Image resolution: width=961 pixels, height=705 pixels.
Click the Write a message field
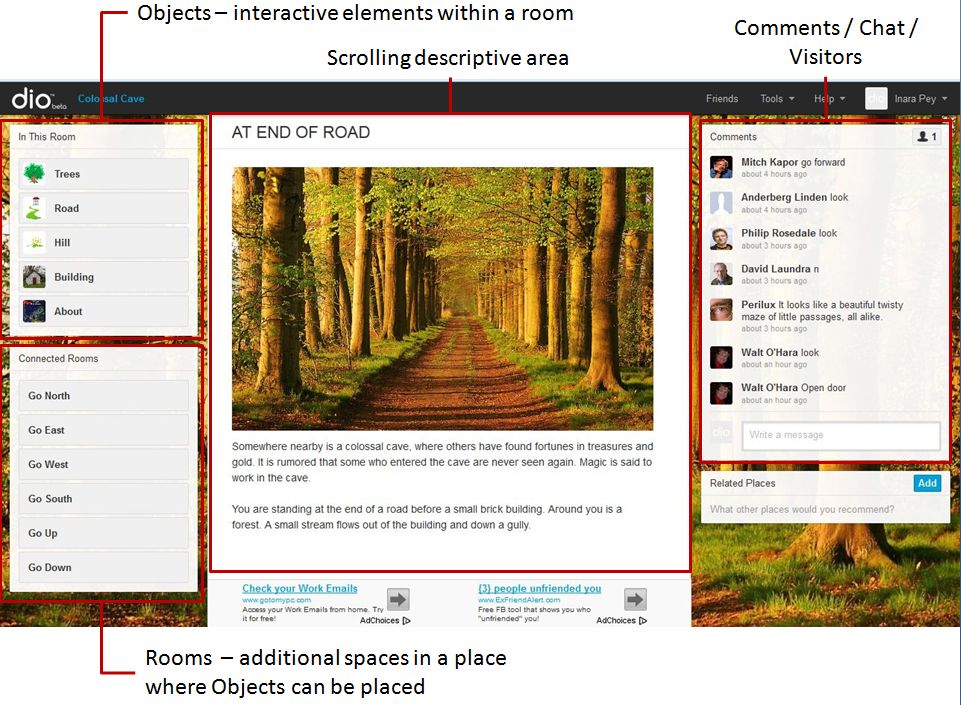(840, 435)
